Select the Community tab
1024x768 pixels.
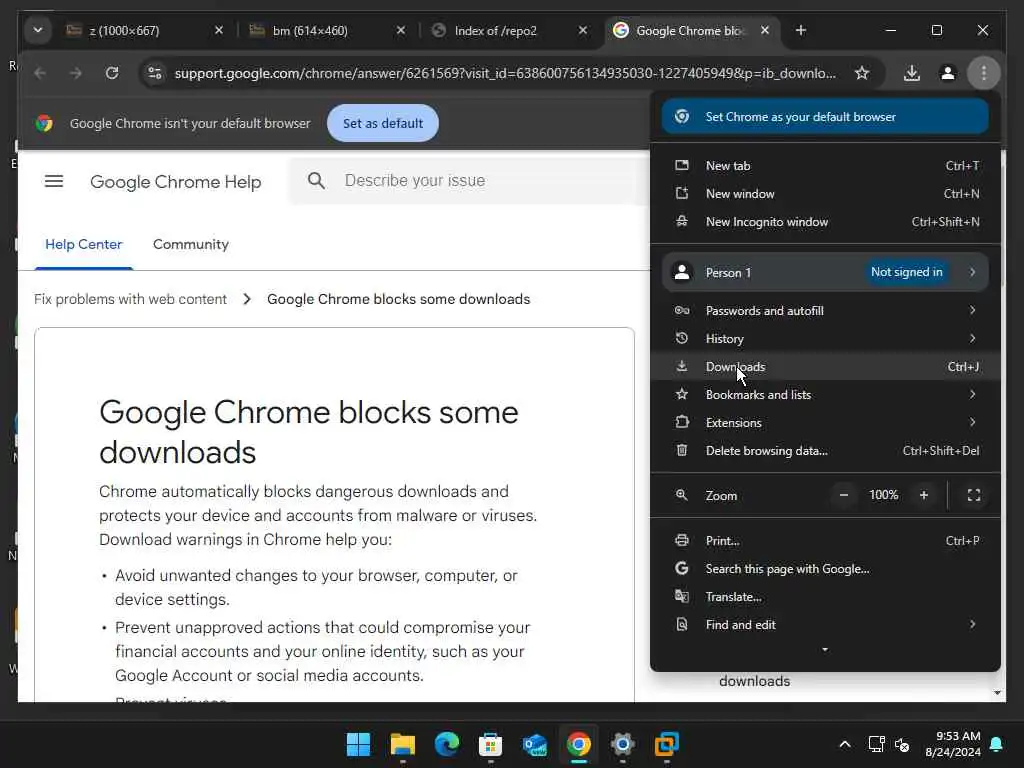[191, 244]
